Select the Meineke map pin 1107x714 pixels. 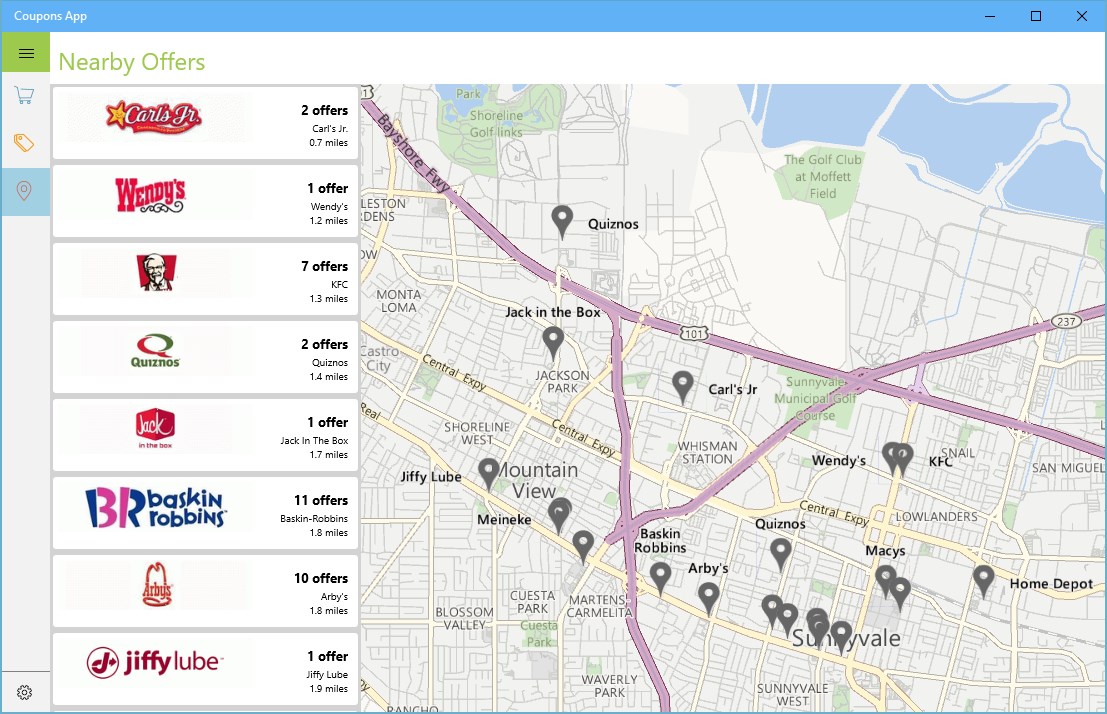click(559, 516)
